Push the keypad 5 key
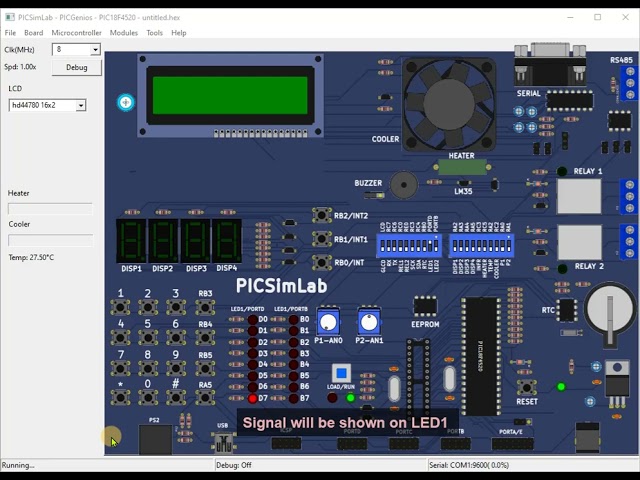The width and height of the screenshot is (640, 480). point(148,338)
